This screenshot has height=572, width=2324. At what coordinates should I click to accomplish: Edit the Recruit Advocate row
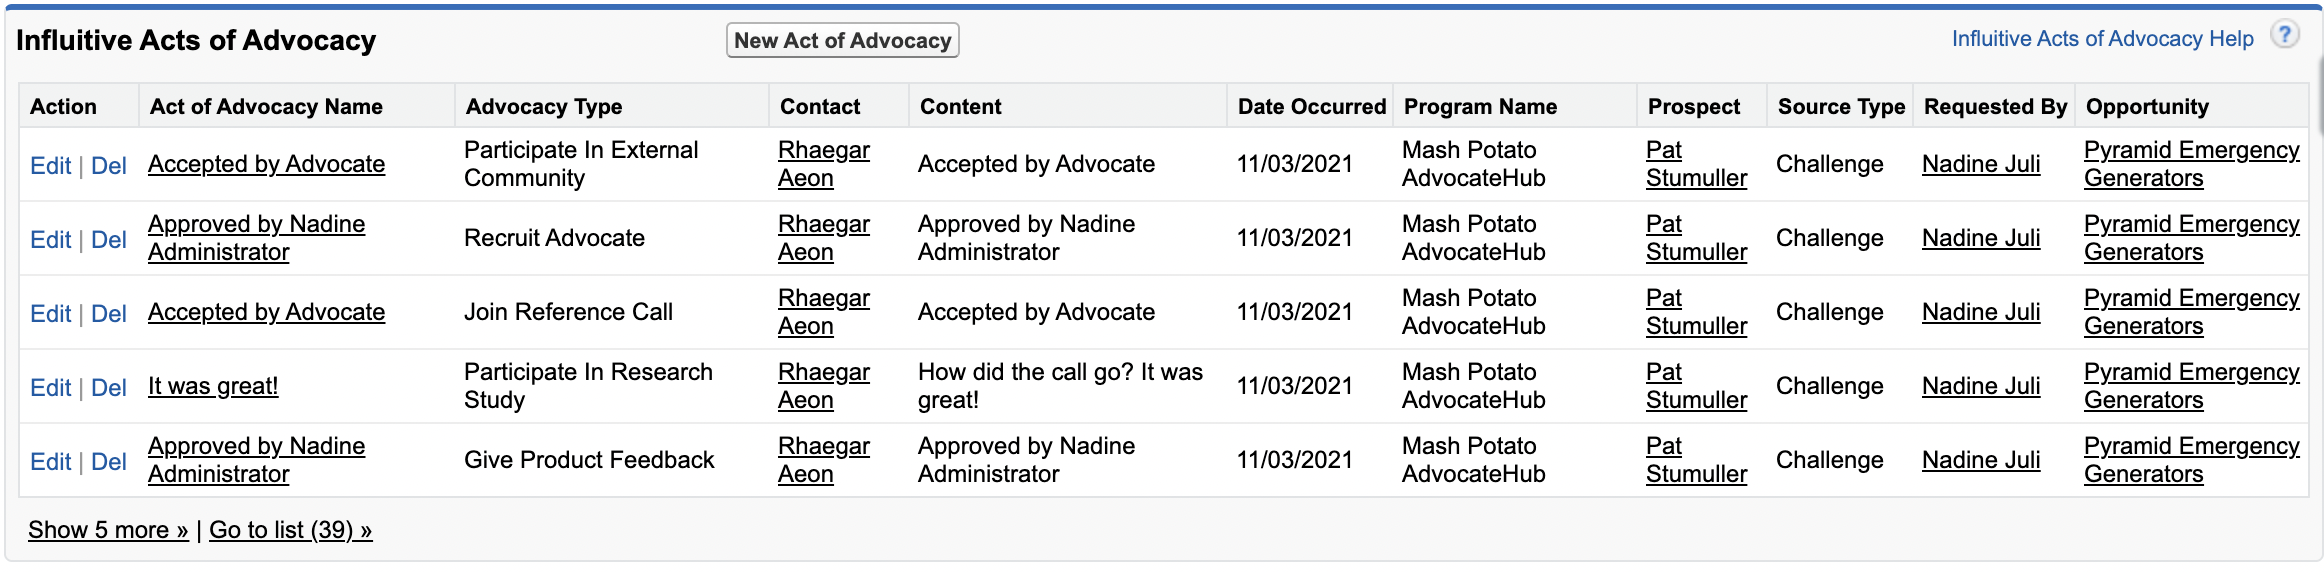(50, 239)
